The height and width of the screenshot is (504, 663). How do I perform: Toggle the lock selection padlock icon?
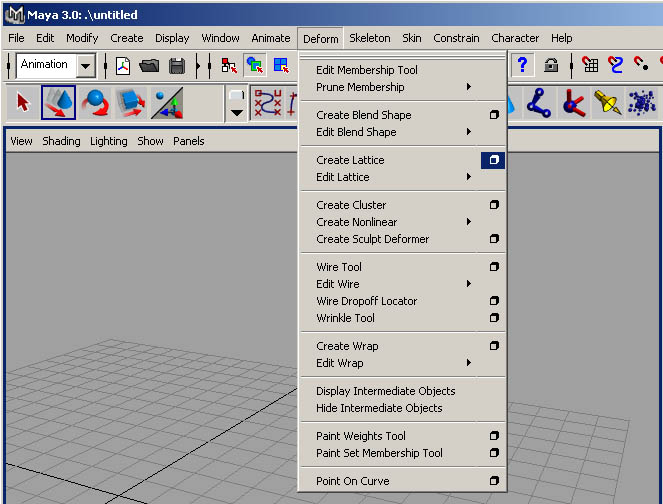[551, 65]
